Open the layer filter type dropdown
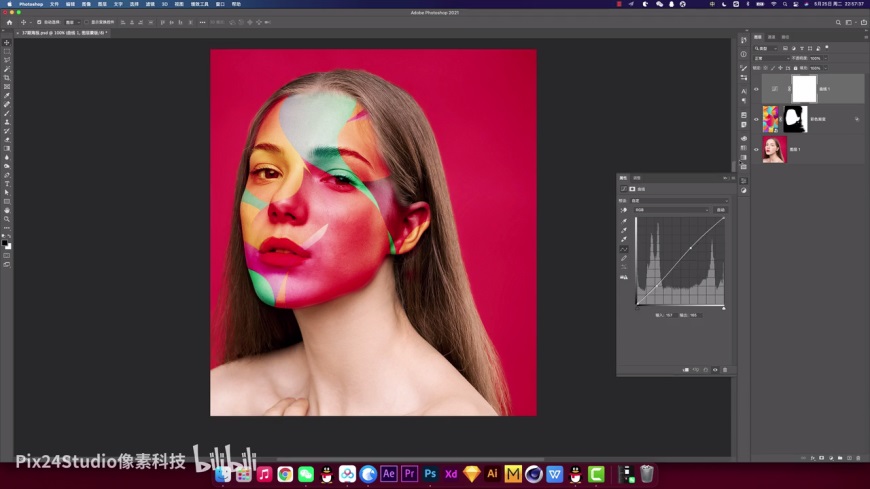The width and height of the screenshot is (870, 489). (x=766, y=48)
